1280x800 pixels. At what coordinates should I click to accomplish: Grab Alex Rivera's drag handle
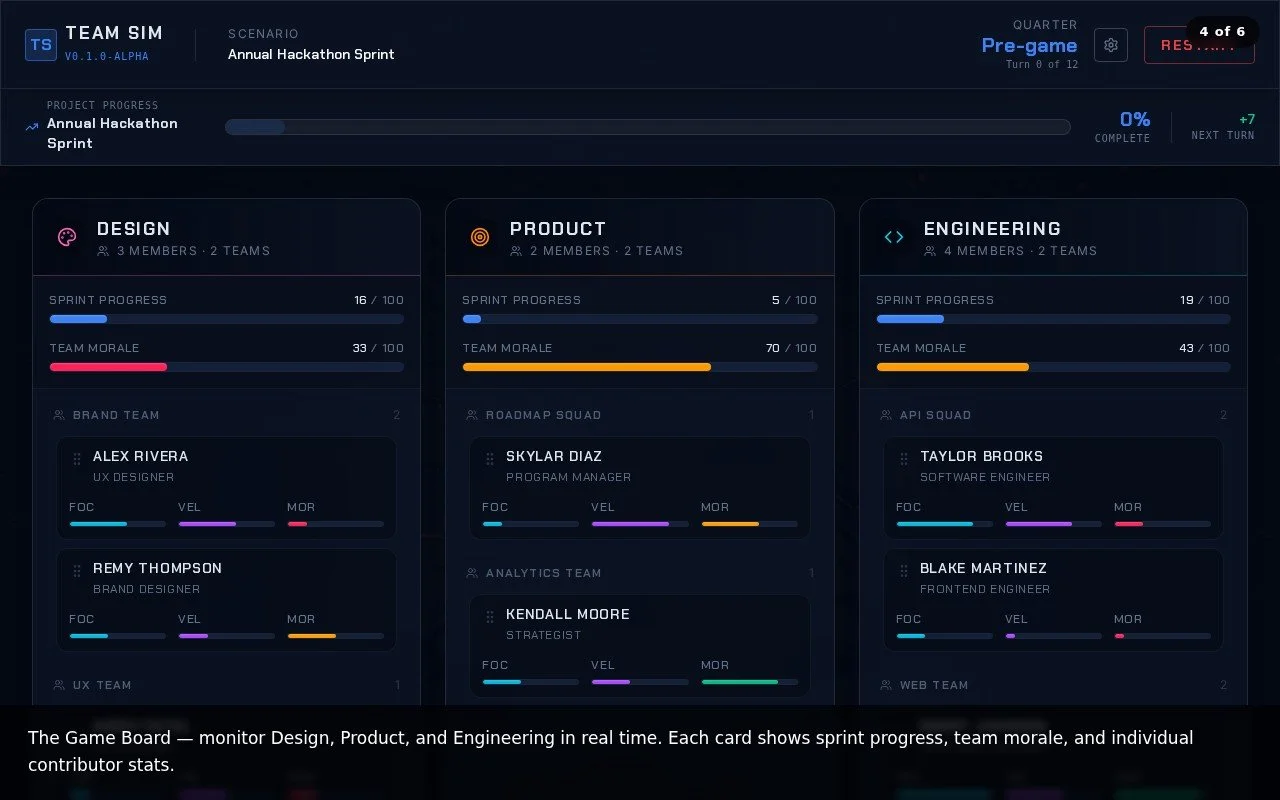tap(77, 459)
